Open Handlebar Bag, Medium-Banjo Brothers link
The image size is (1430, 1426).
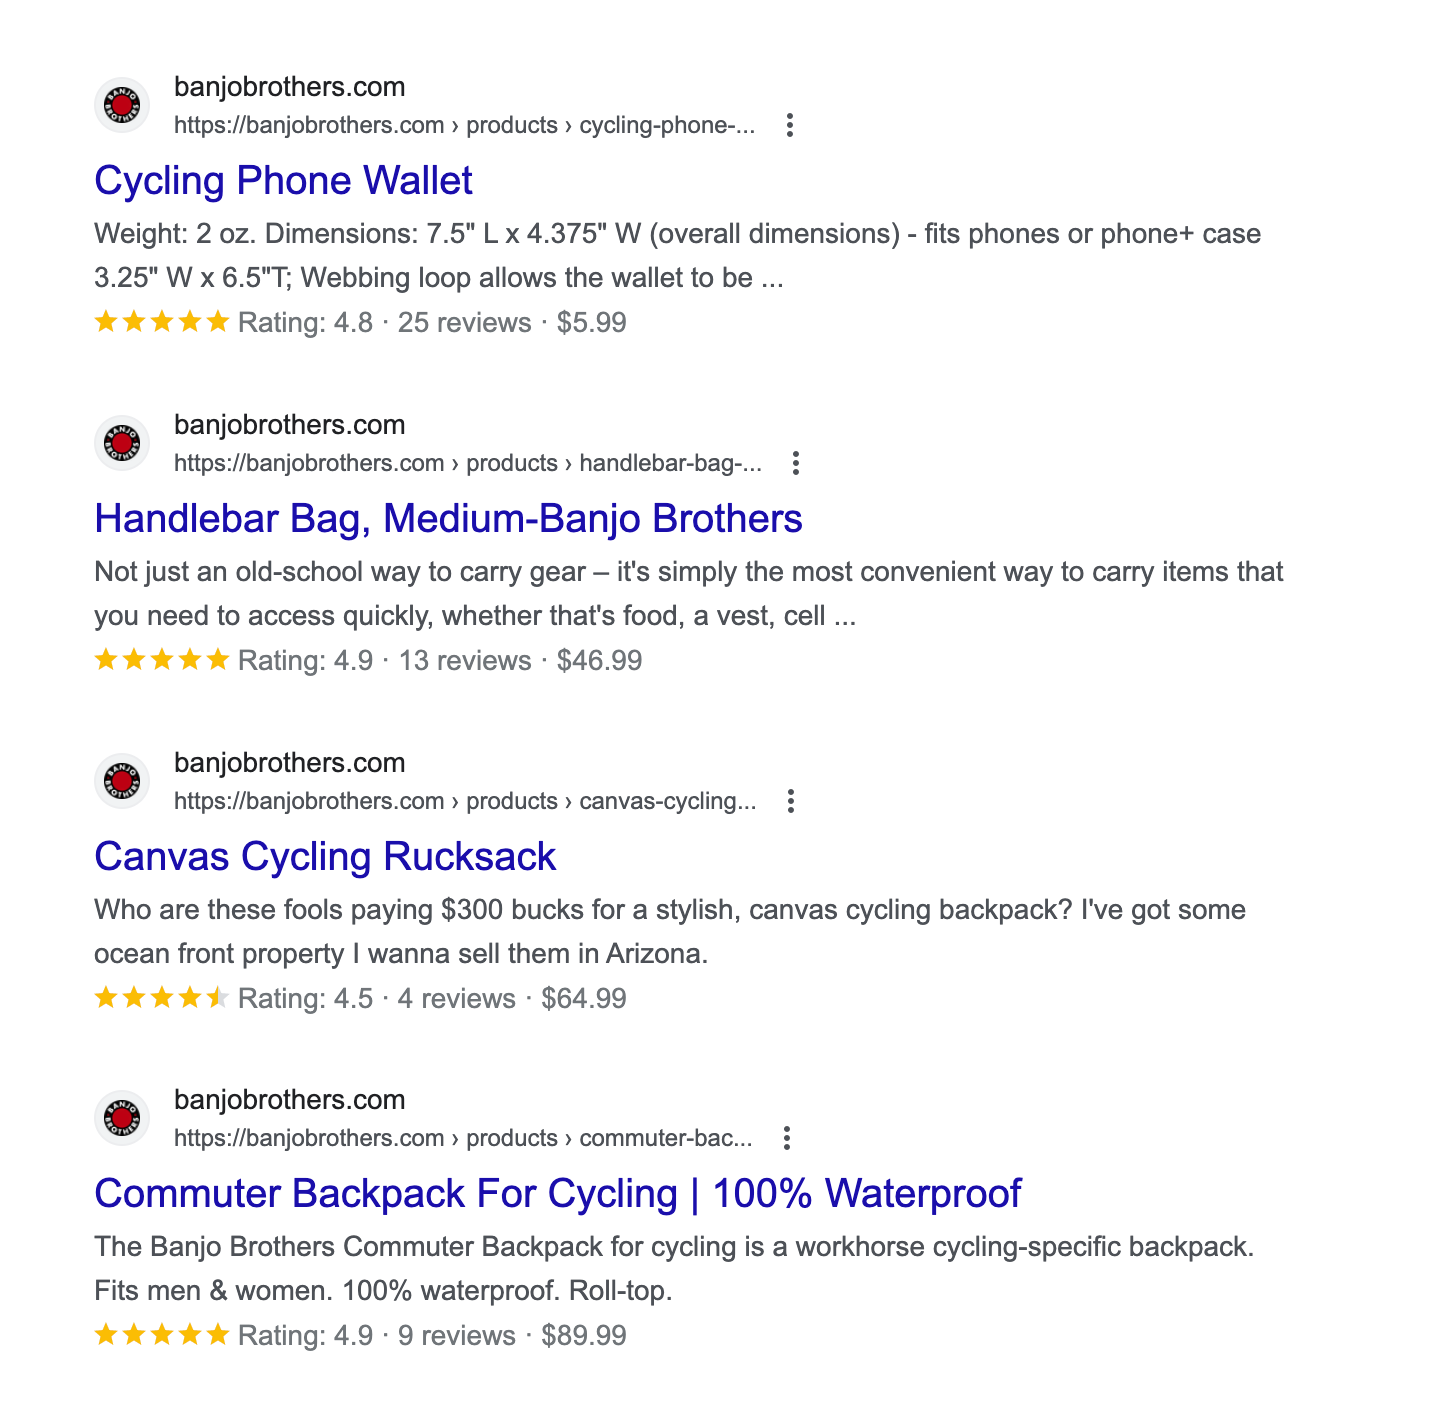pyautogui.click(x=448, y=519)
